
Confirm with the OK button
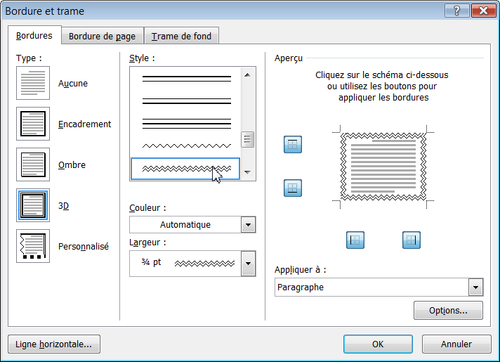coord(378,344)
